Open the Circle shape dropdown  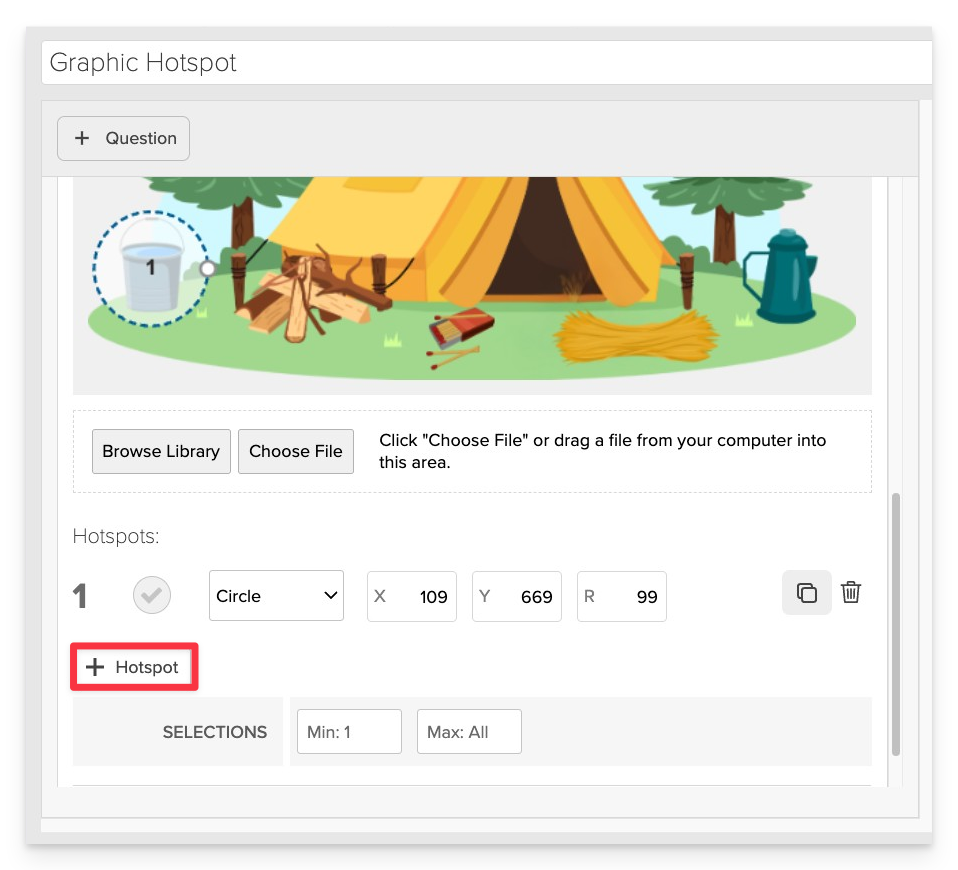click(276, 596)
